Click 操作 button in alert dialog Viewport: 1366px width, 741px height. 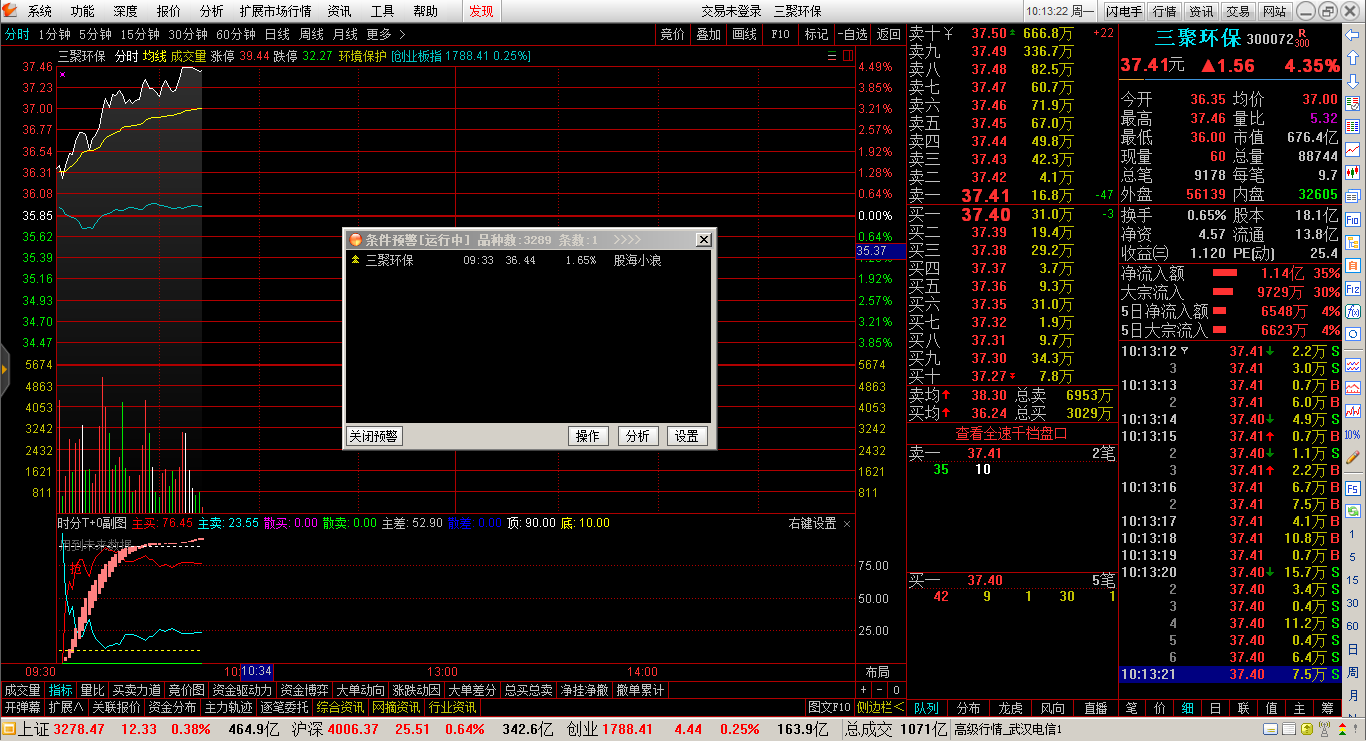pyautogui.click(x=588, y=436)
